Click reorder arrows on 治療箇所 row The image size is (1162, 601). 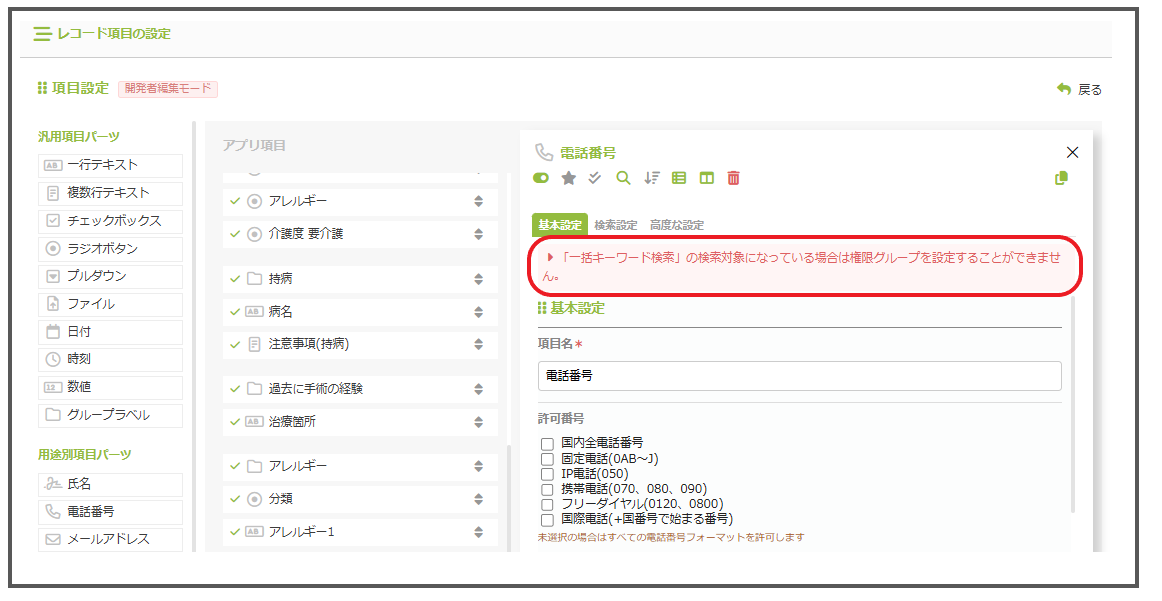[x=478, y=422]
